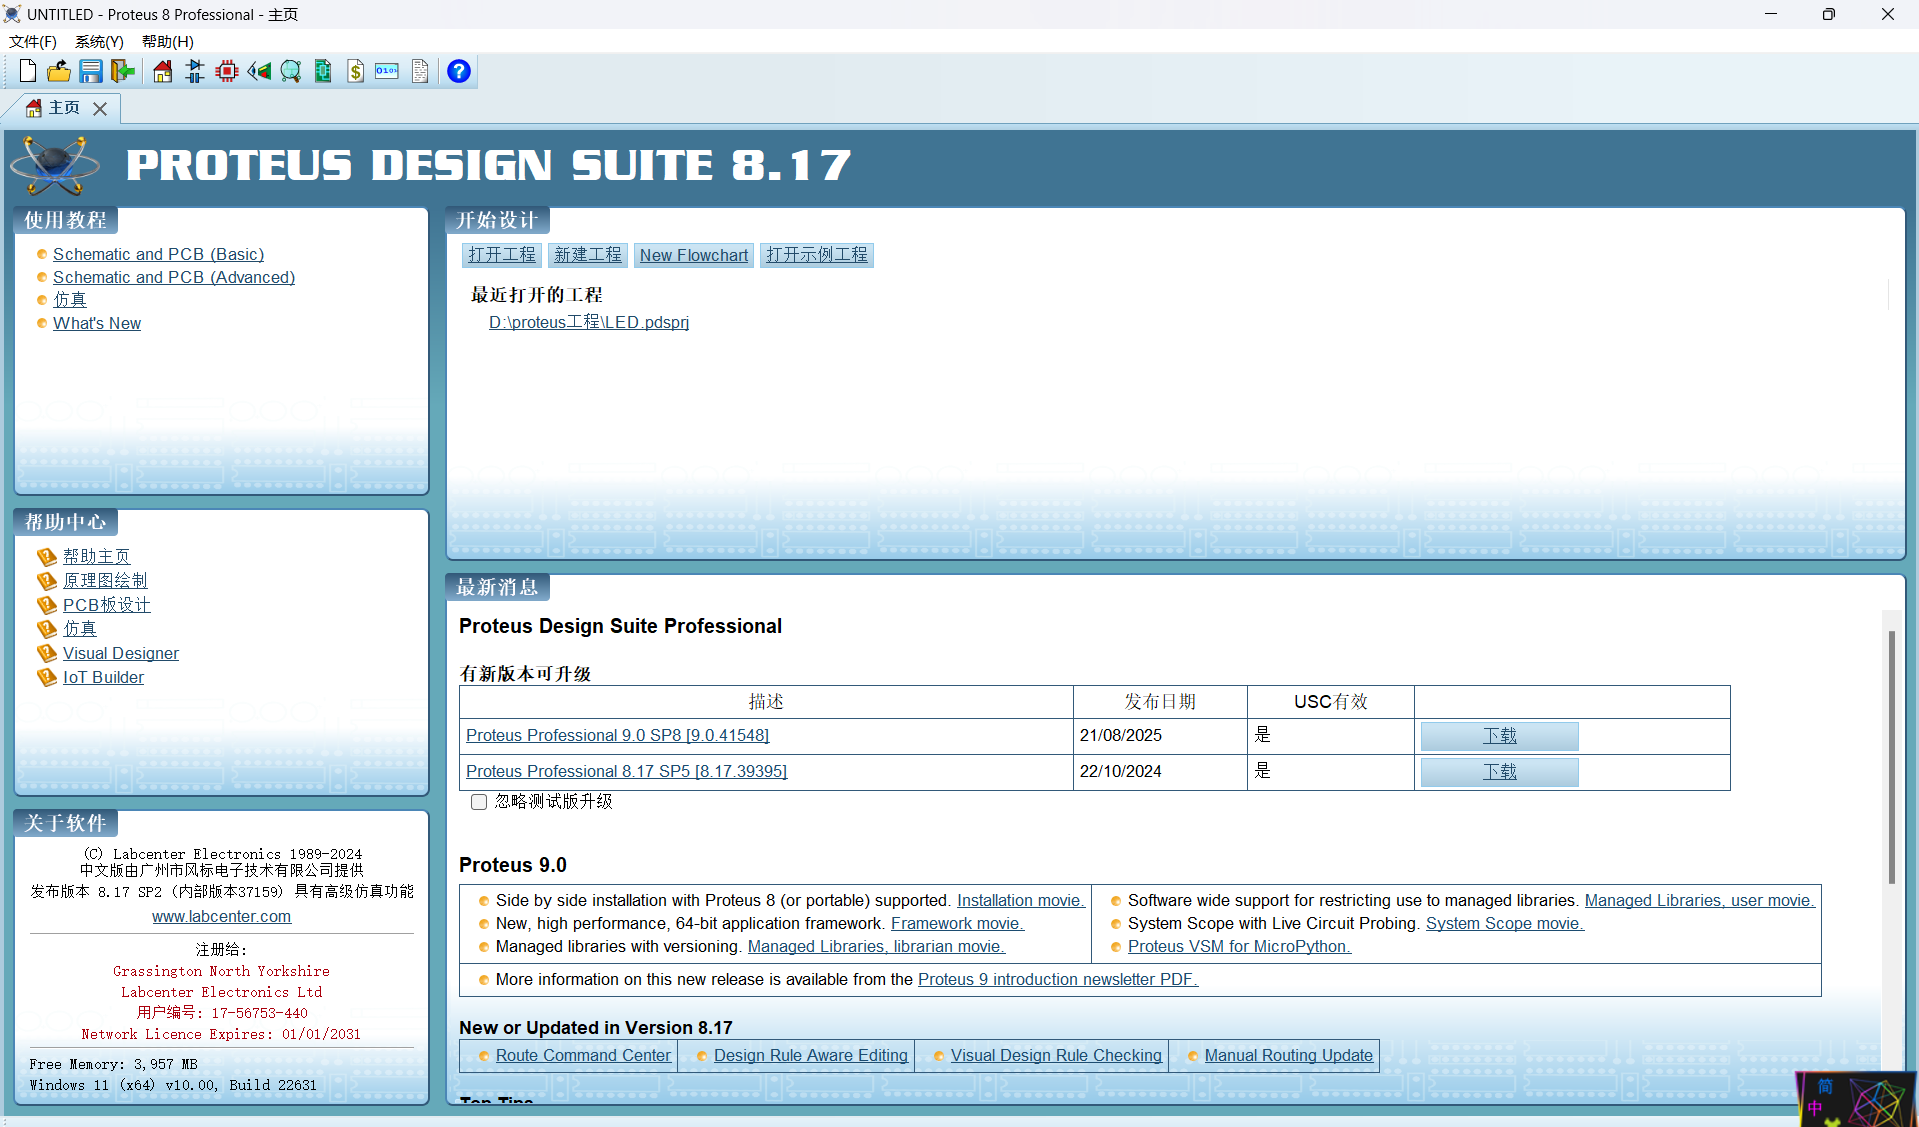Click the book icon beside Visual Designer
This screenshot has width=1919, height=1127.
(47, 653)
